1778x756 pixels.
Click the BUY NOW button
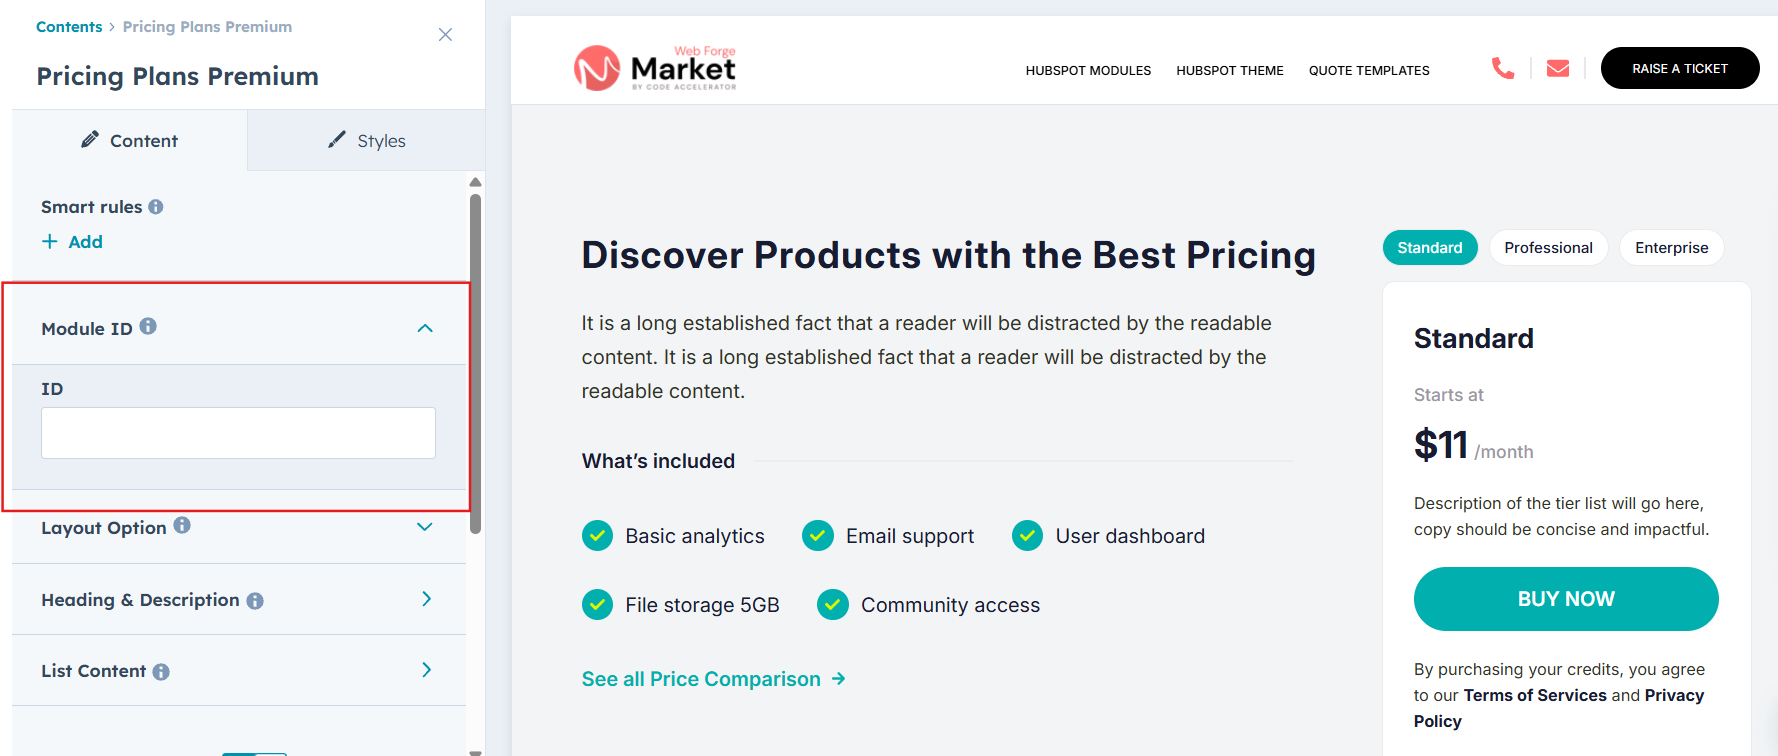1565,599
